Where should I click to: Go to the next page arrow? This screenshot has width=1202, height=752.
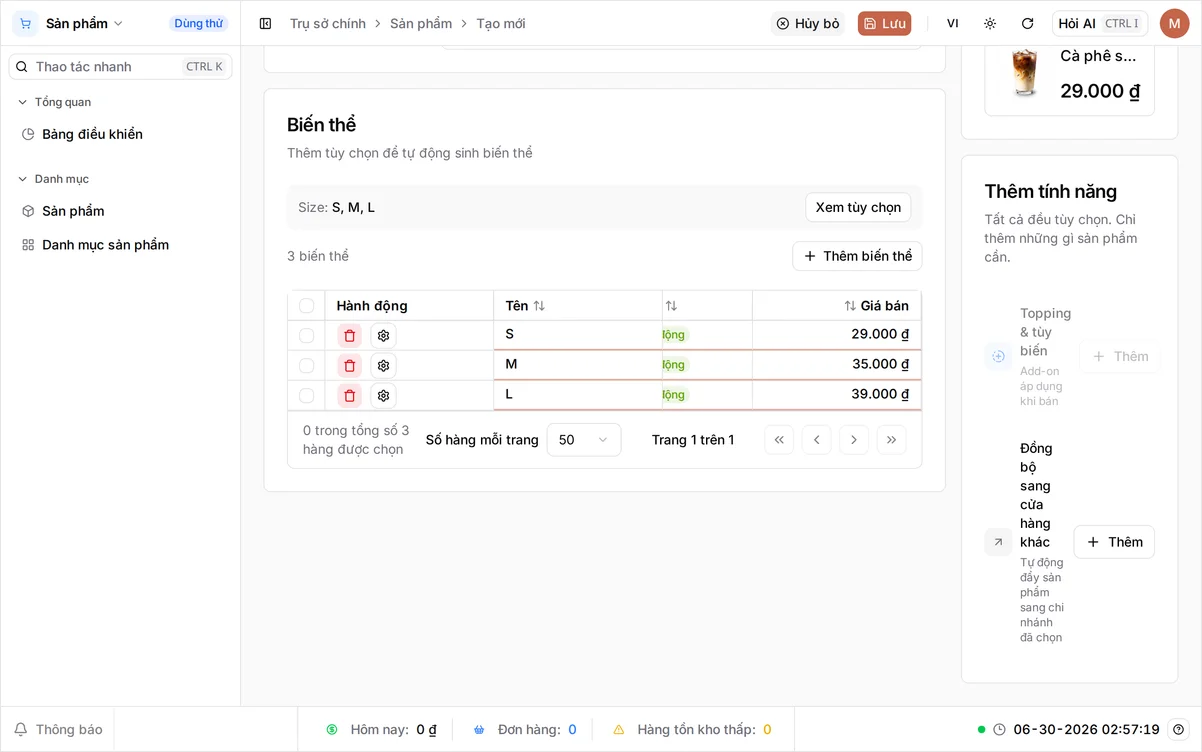click(x=853, y=440)
